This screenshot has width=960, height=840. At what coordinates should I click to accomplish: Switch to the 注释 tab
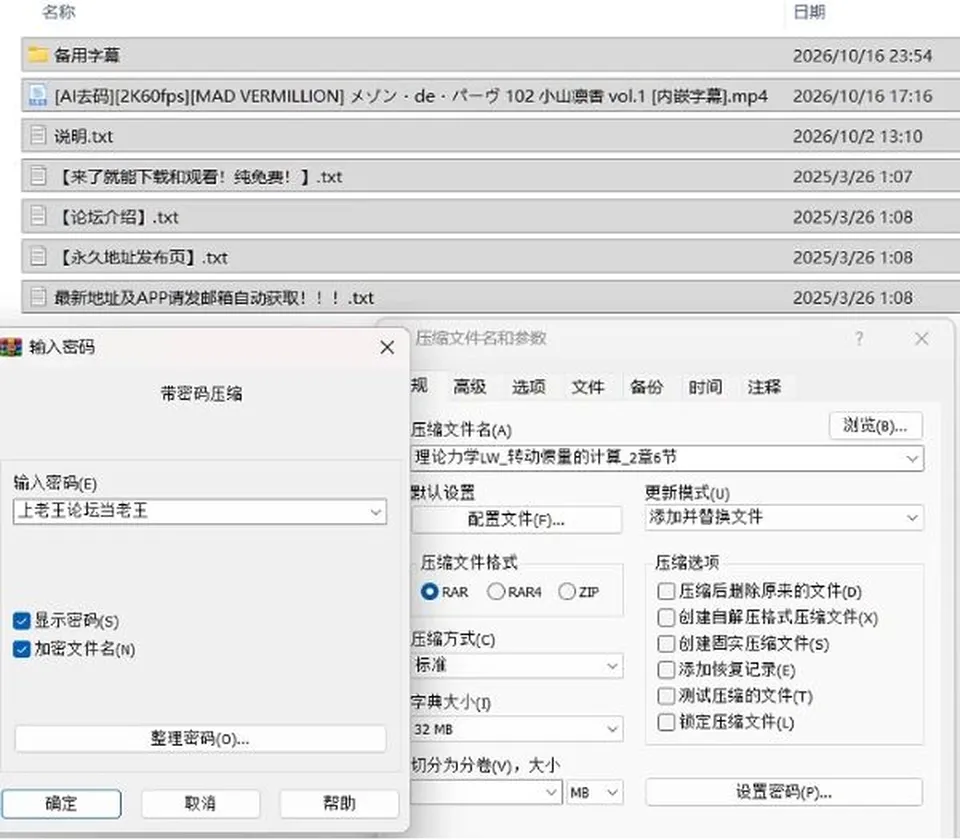tap(764, 387)
